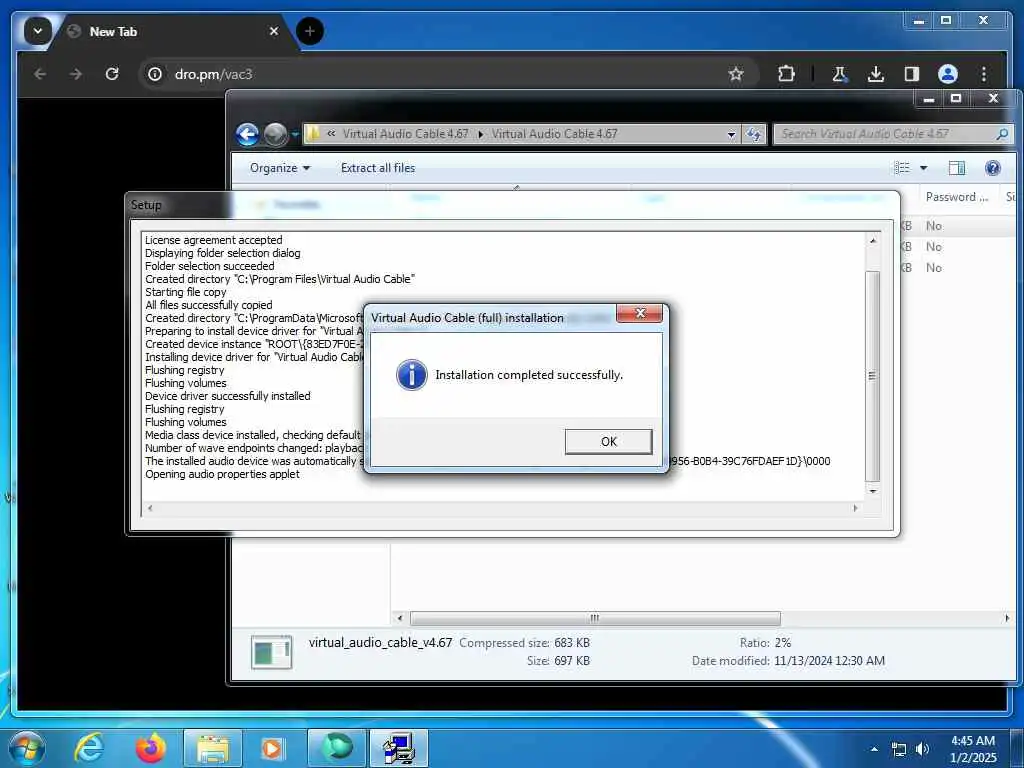The height and width of the screenshot is (768, 1024).
Task: Click the second Virtual Audio Cable 4.67 breadcrumb
Action: [x=554, y=134]
